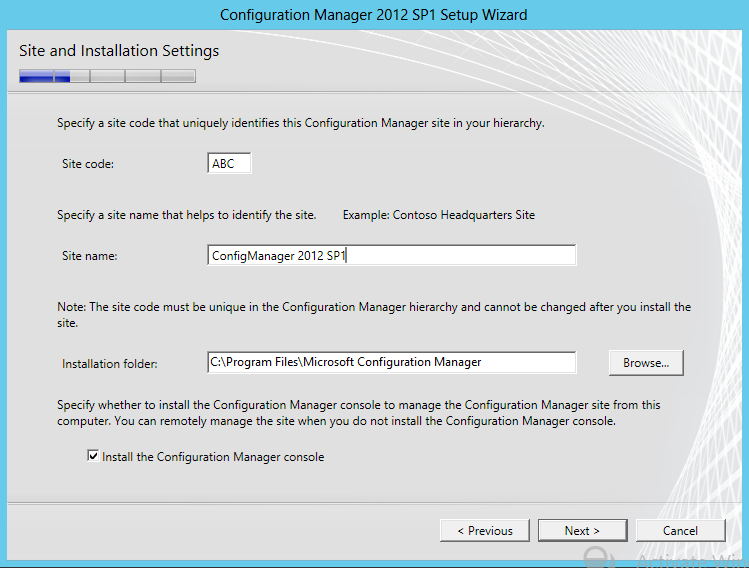Toggle Install the Configuration Manager console checkbox

pos(93,456)
